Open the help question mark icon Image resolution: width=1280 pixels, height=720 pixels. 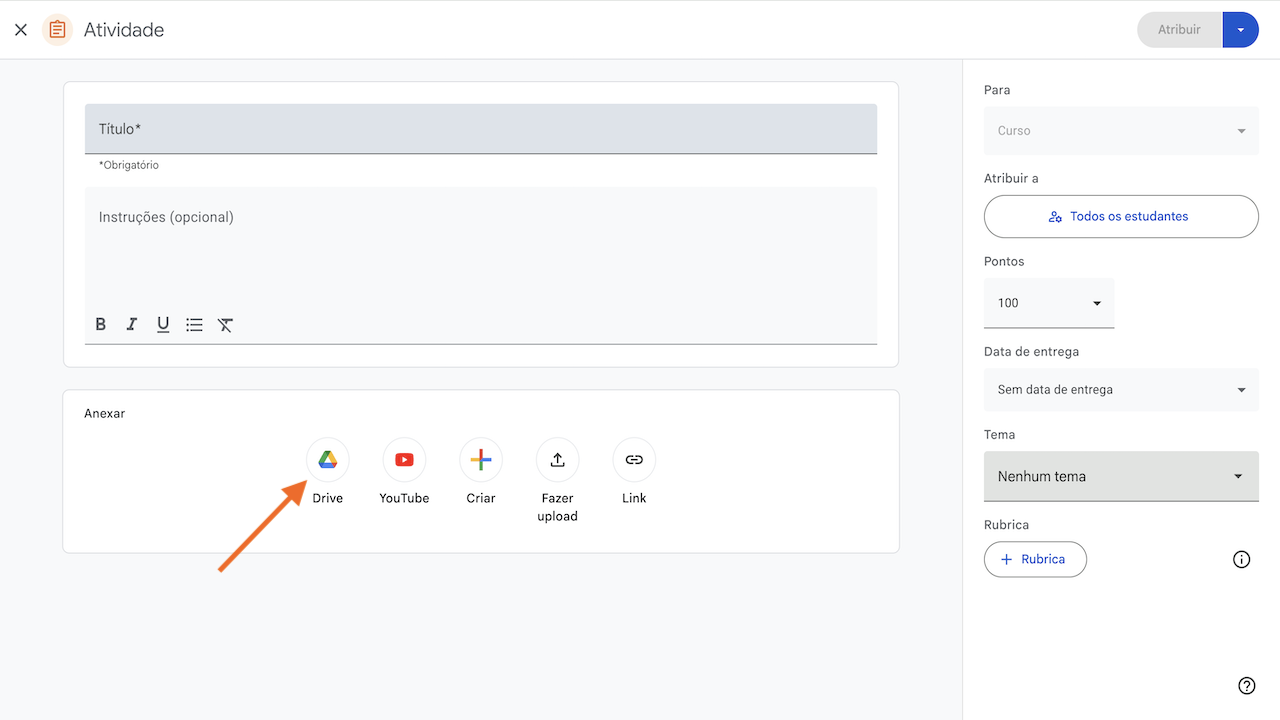click(x=1247, y=686)
